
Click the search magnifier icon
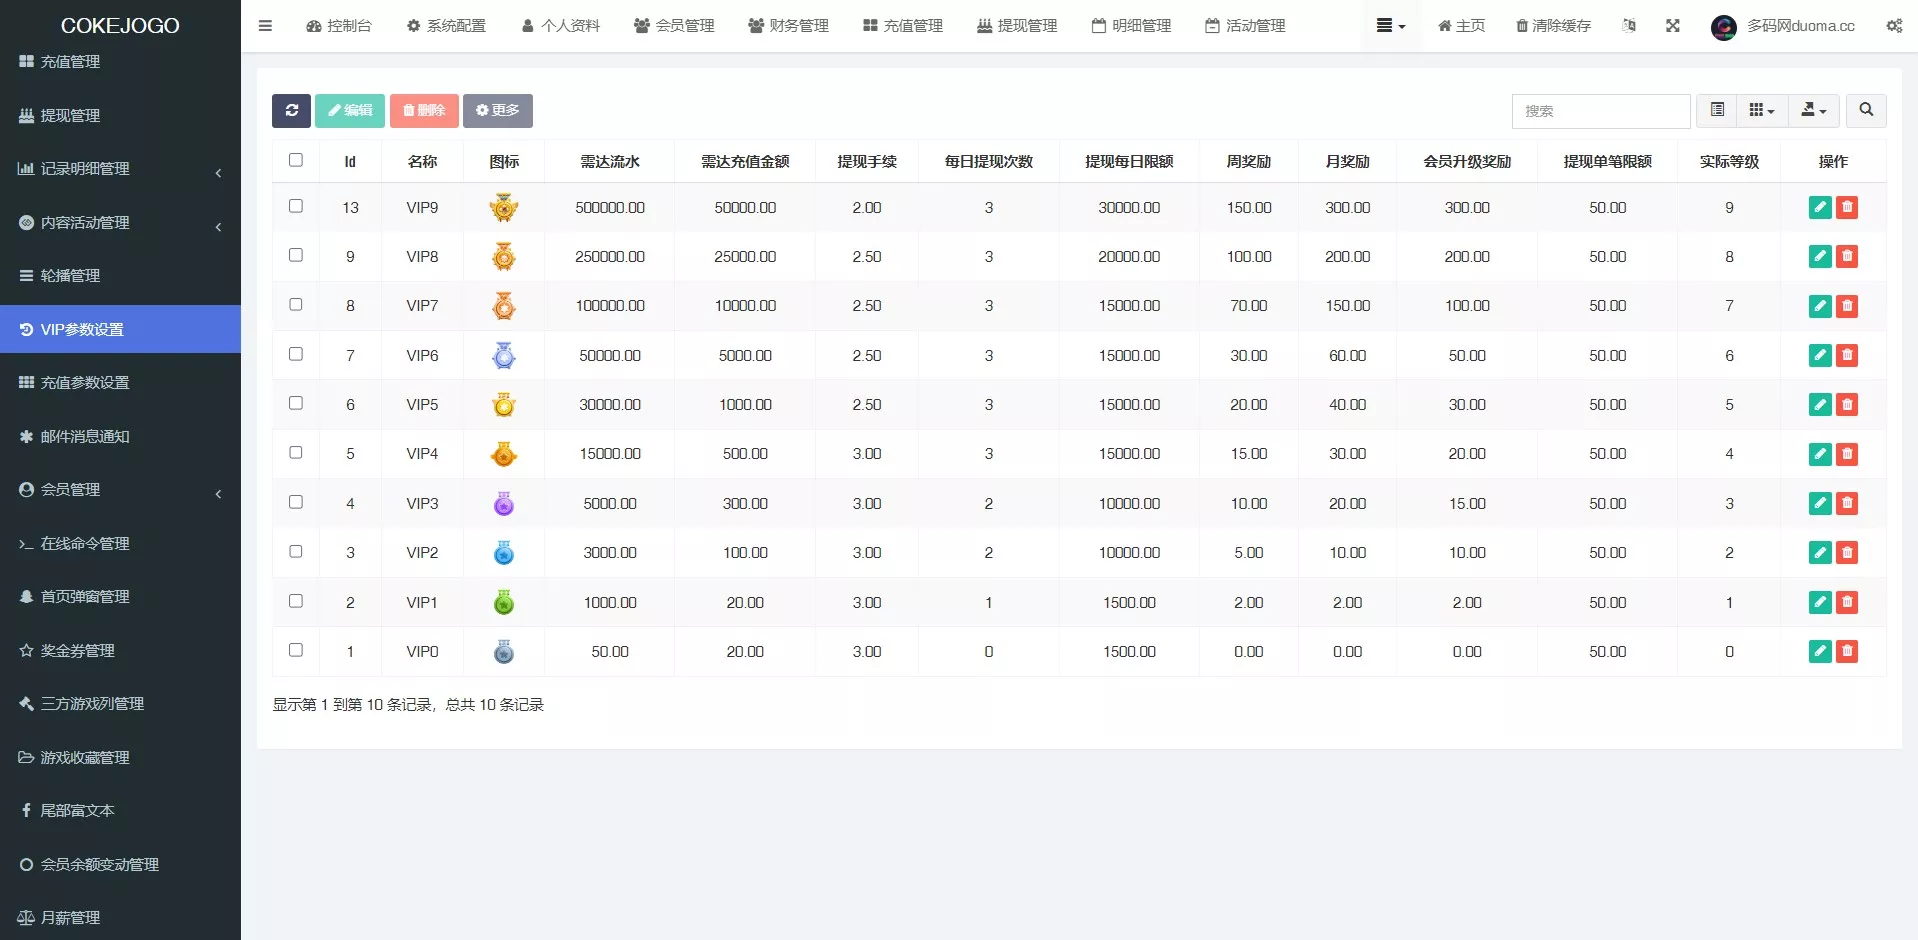pyautogui.click(x=1865, y=111)
